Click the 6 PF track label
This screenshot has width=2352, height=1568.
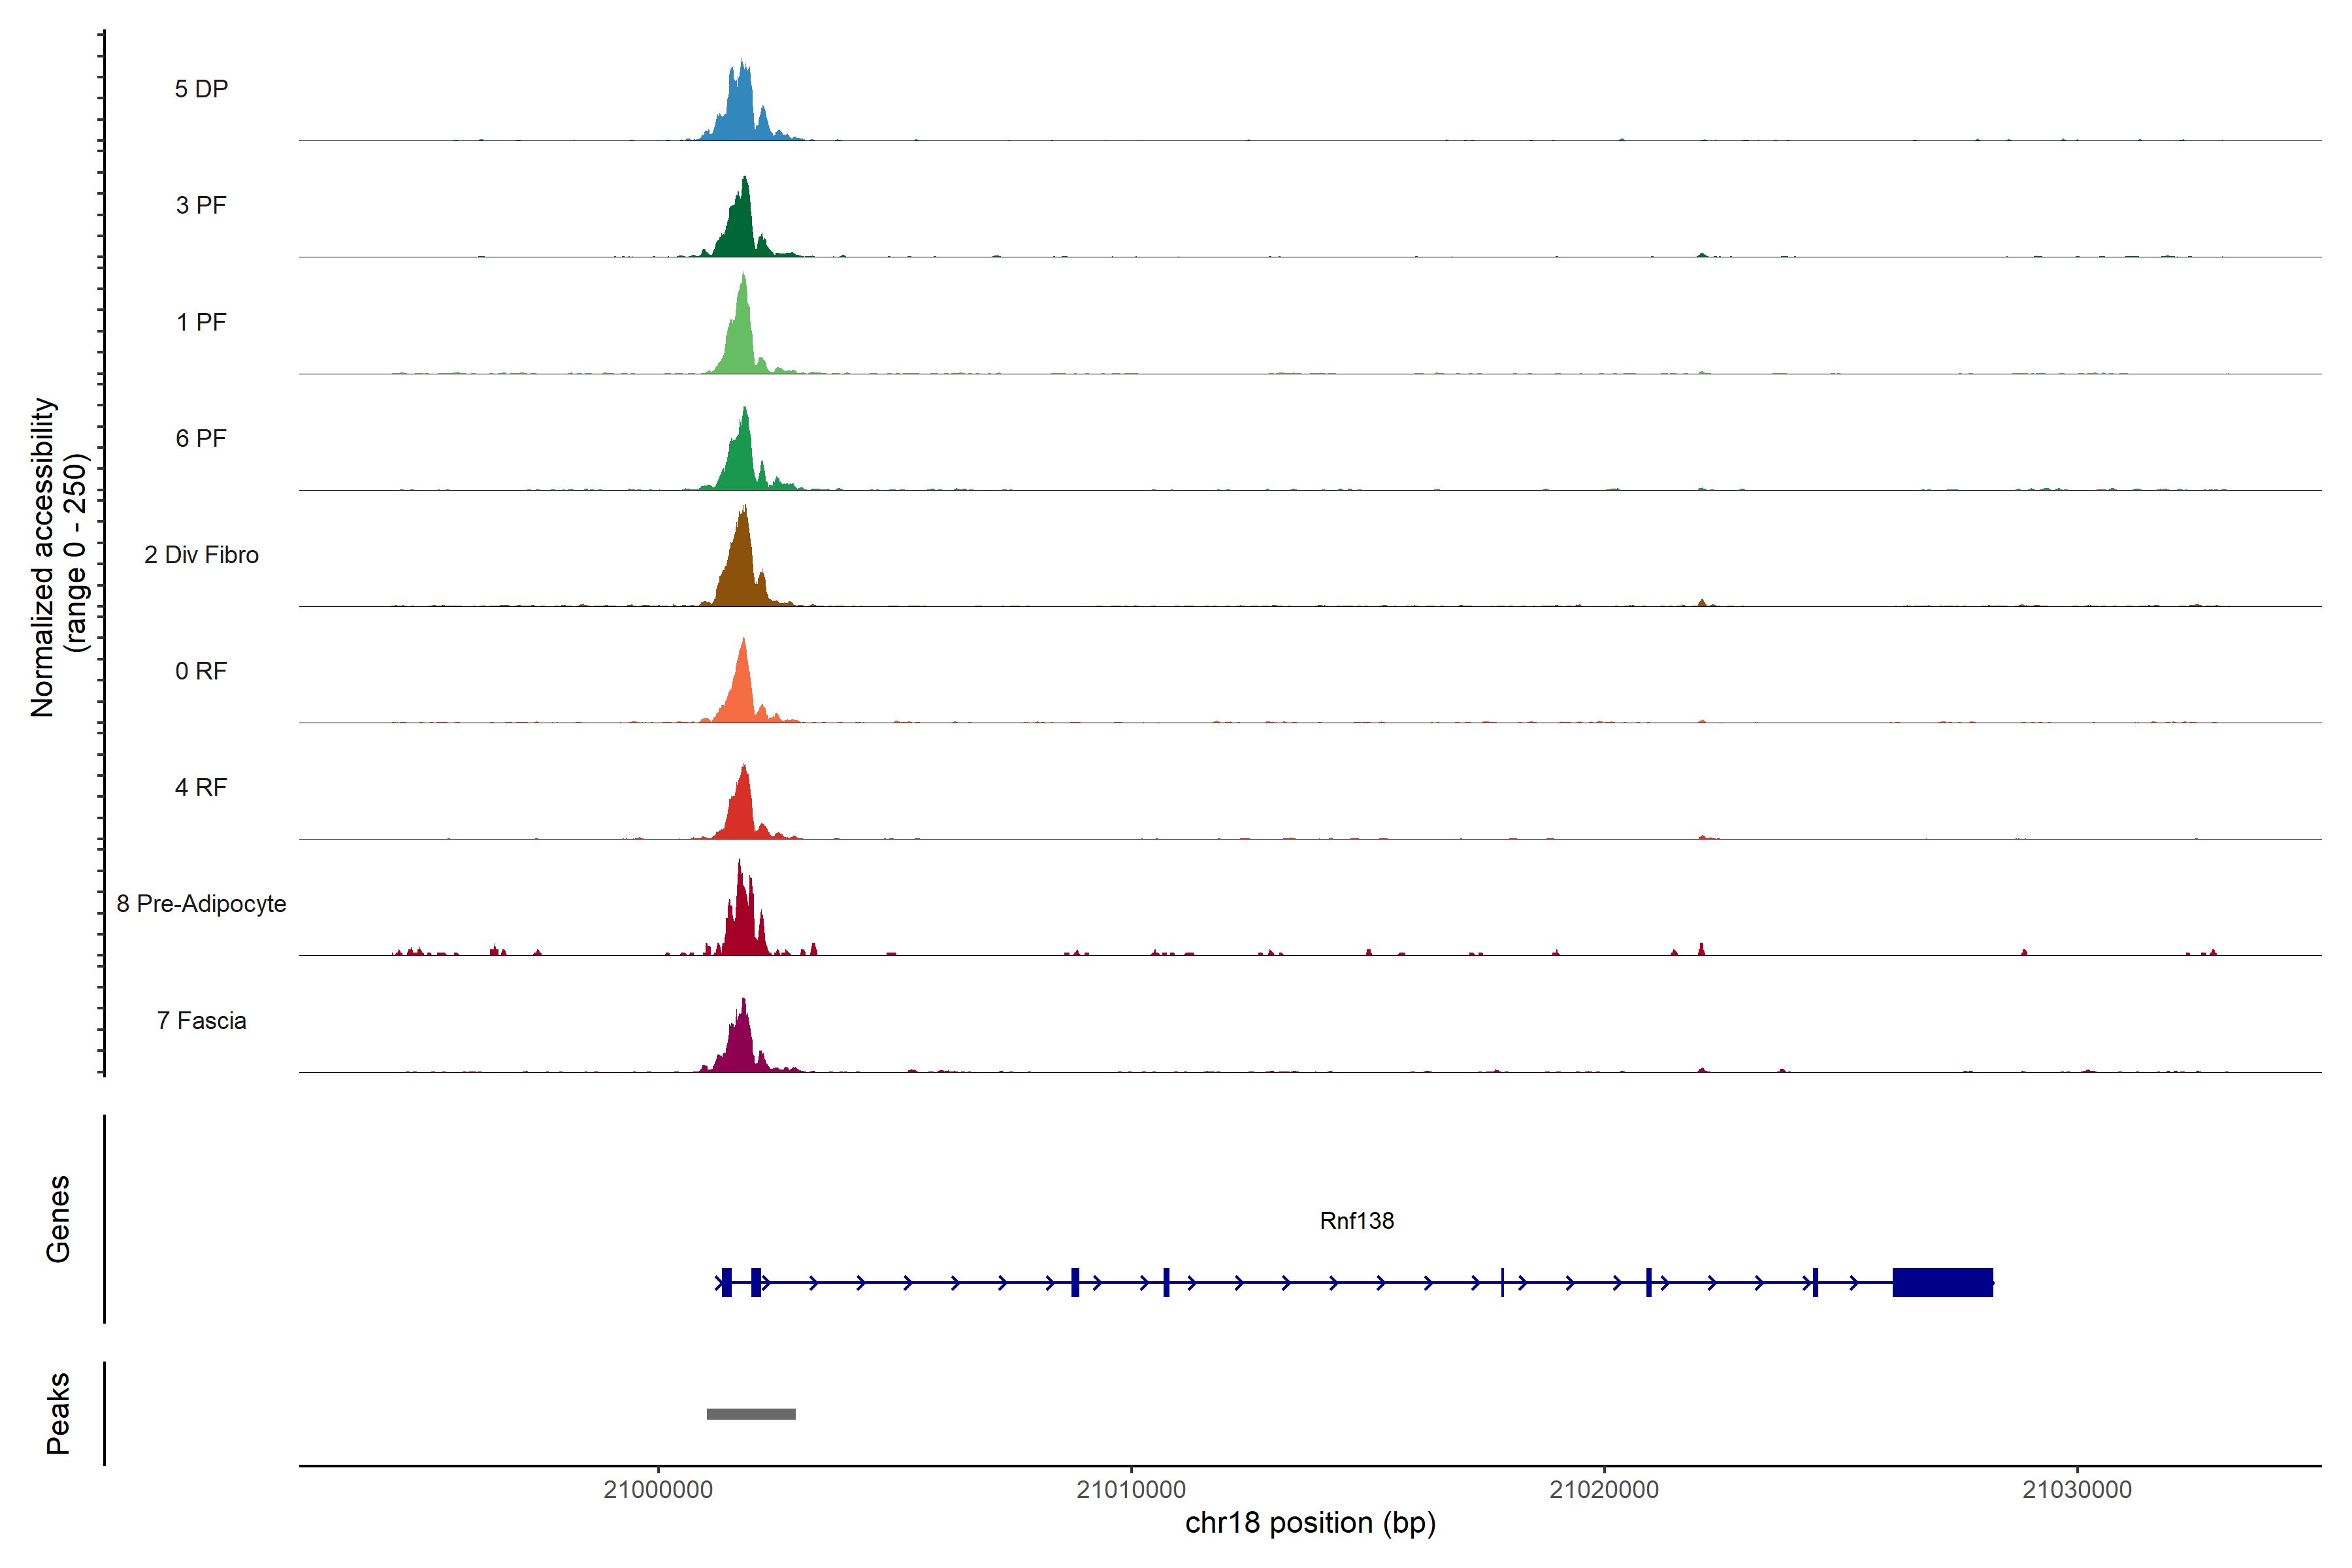pyautogui.click(x=201, y=438)
